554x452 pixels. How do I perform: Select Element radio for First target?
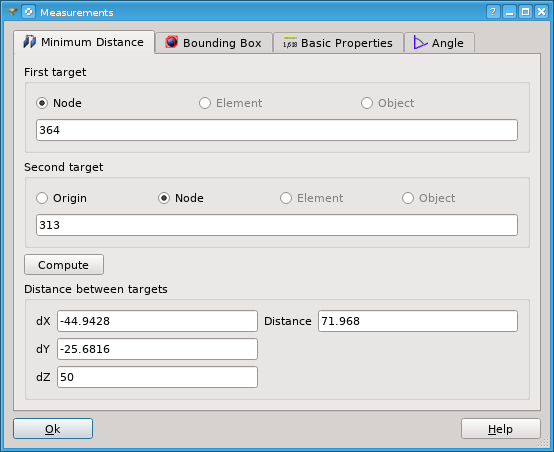(x=205, y=103)
